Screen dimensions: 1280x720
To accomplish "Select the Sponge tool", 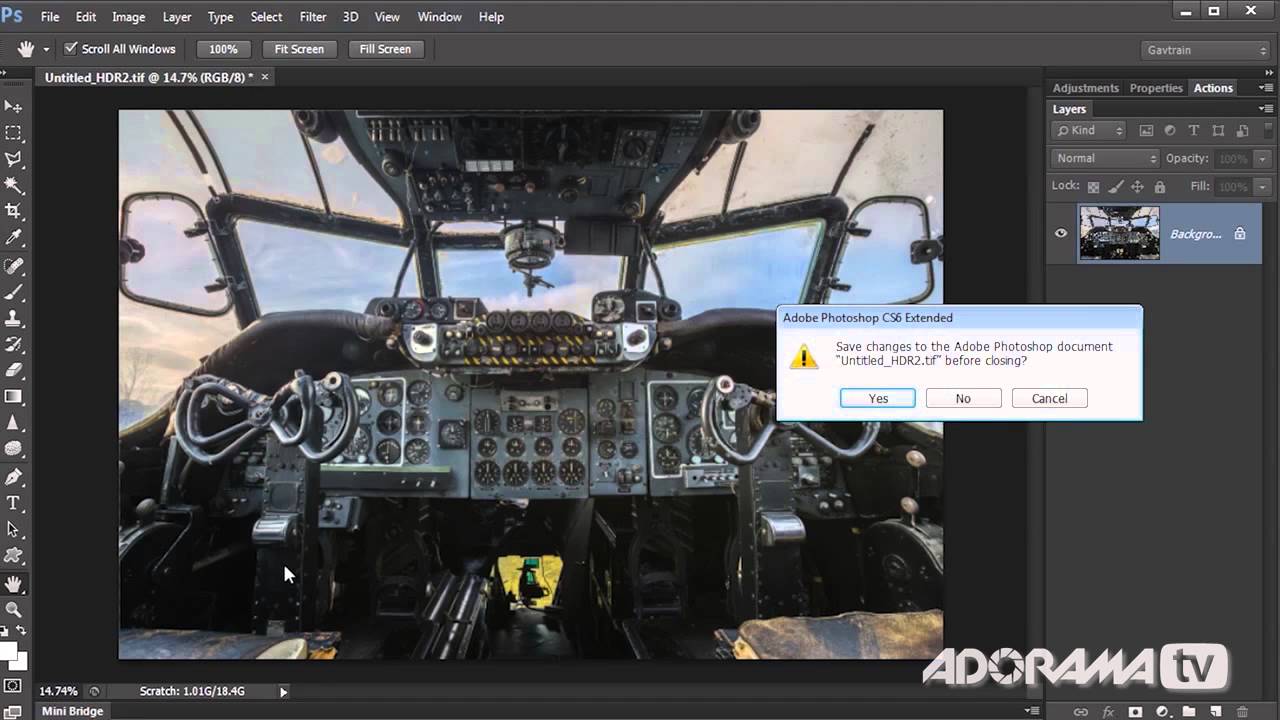I will pos(14,448).
